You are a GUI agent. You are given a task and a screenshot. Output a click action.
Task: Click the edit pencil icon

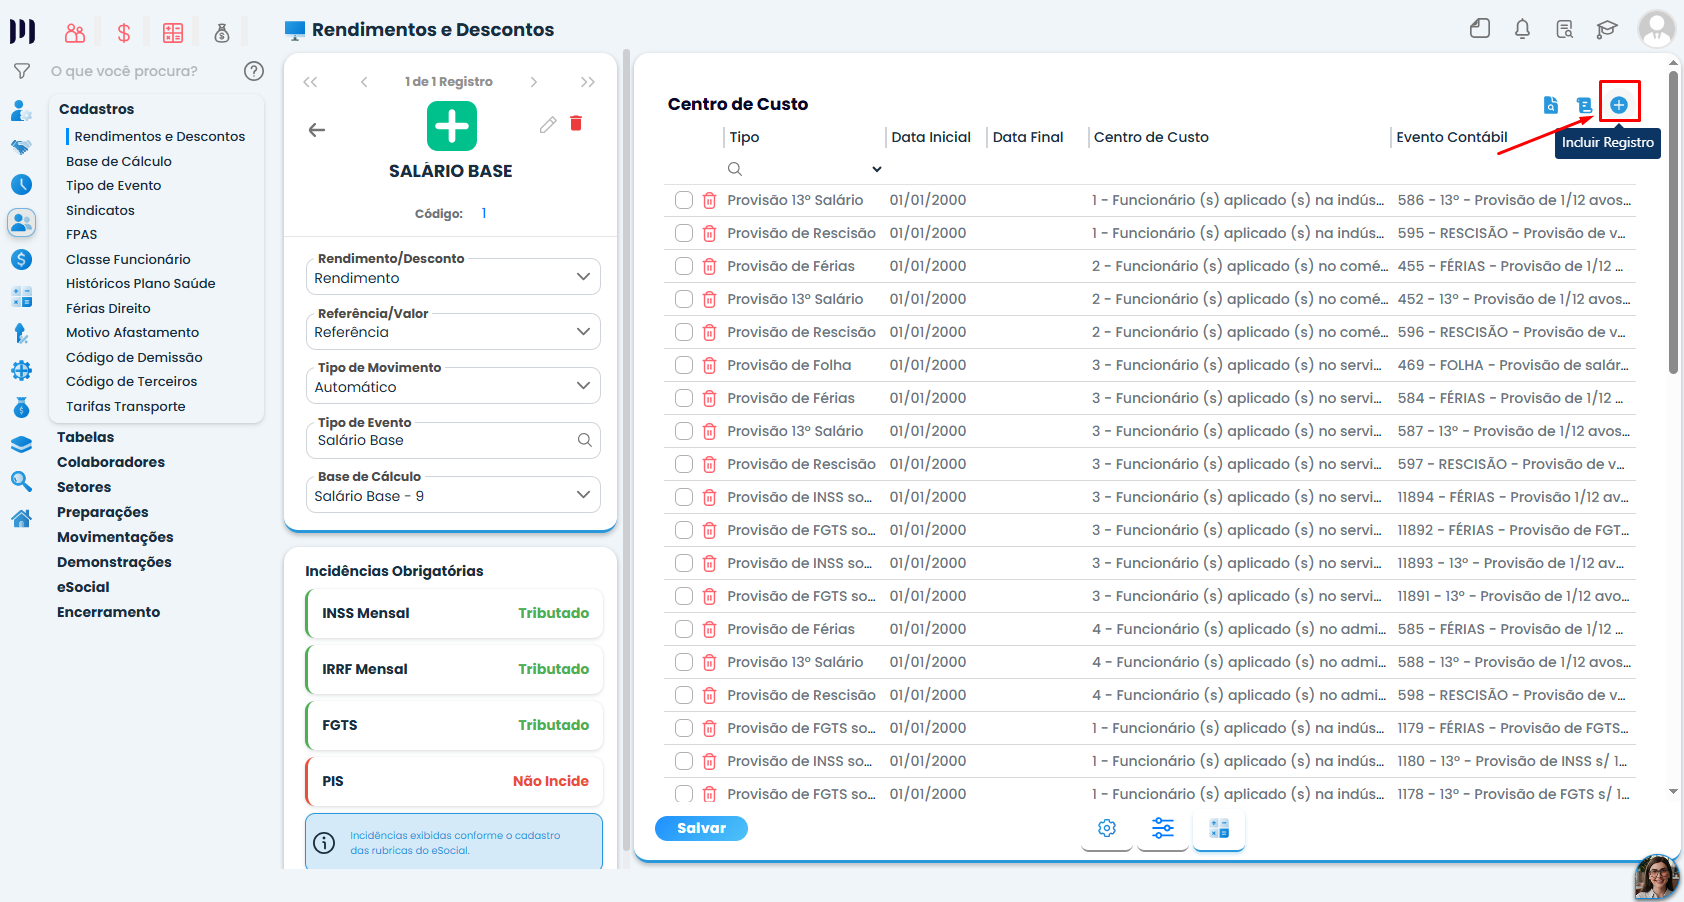[x=548, y=124]
